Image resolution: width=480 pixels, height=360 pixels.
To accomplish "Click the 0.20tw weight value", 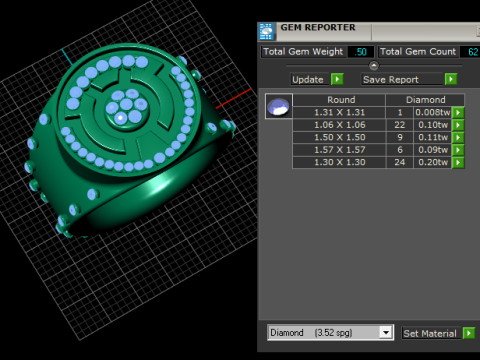I will click(433, 162).
